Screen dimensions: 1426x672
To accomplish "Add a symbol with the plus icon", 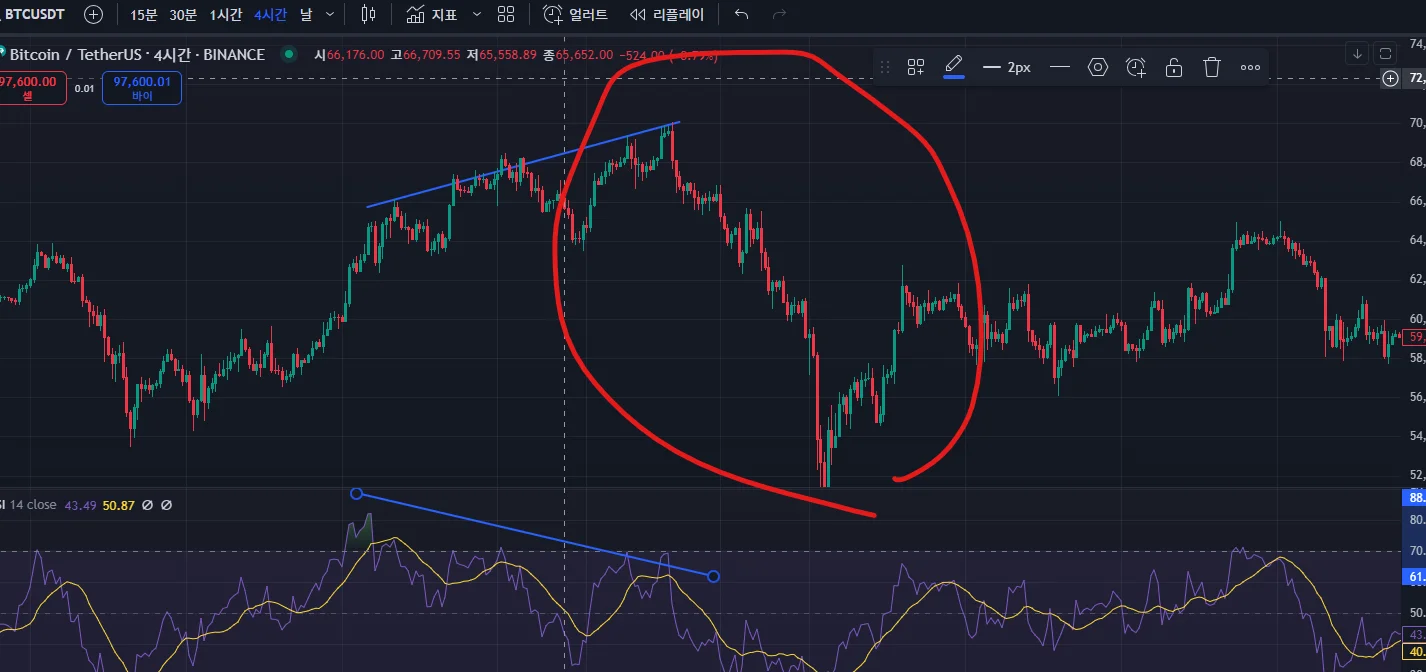I will tap(93, 14).
